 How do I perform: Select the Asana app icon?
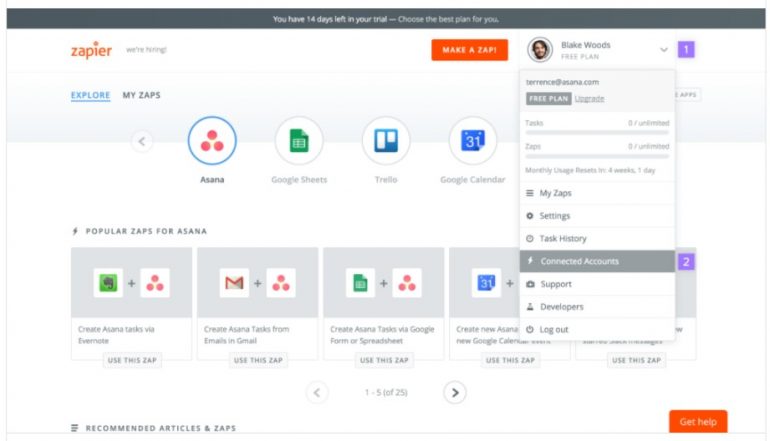tap(212, 140)
